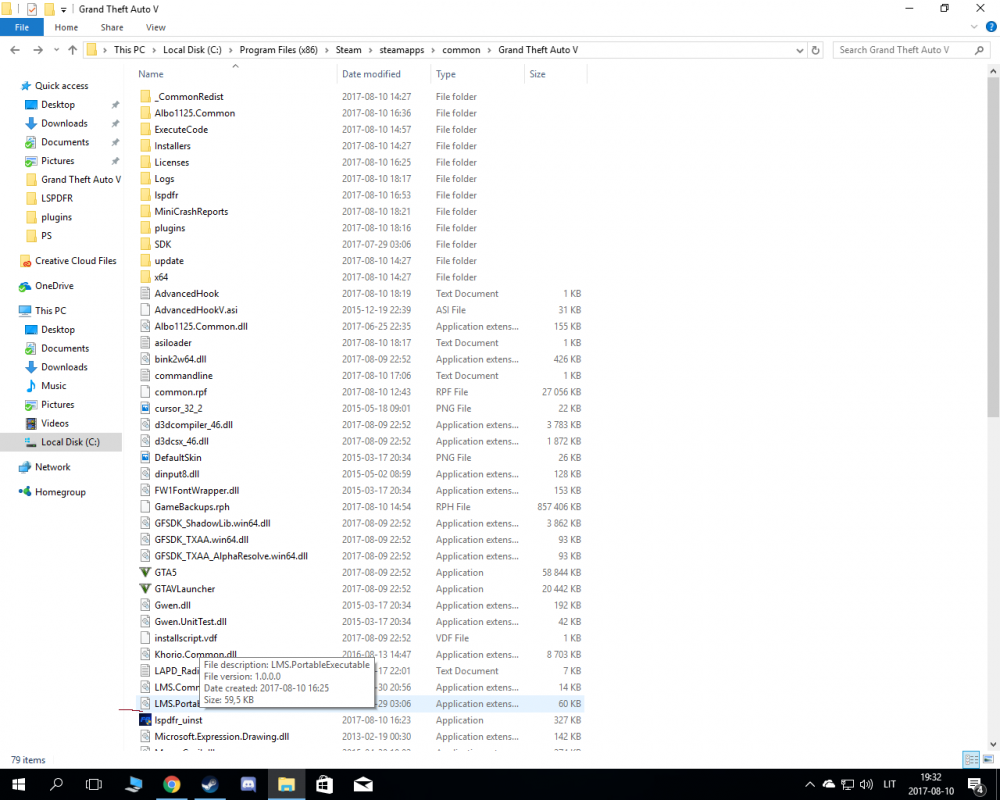
Task: Expand the chevron after This PC breadcrumb
Action: point(154,50)
